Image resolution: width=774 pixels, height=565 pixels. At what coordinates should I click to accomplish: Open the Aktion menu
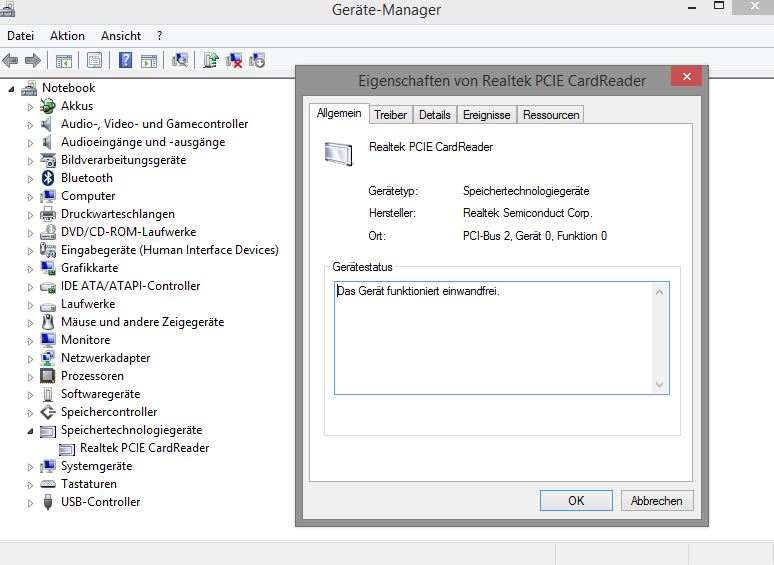pos(67,36)
